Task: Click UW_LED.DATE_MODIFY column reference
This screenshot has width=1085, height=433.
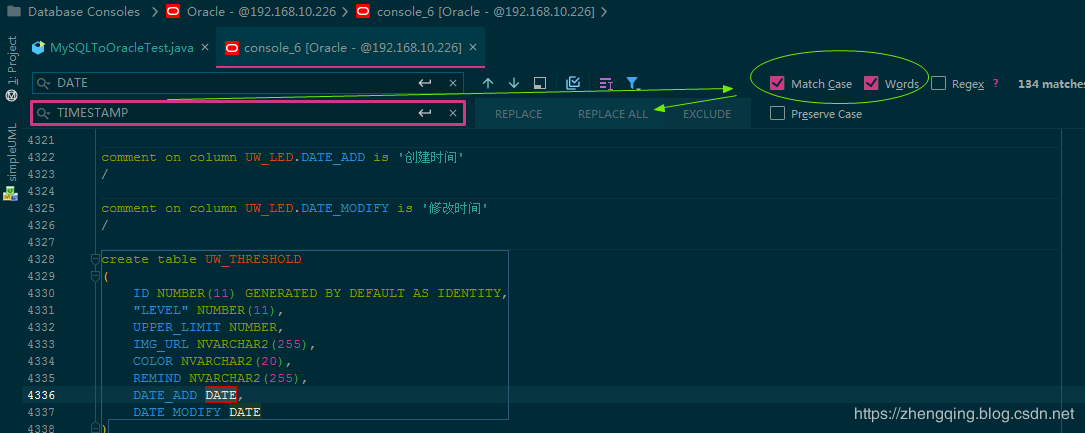Action: 317,208
